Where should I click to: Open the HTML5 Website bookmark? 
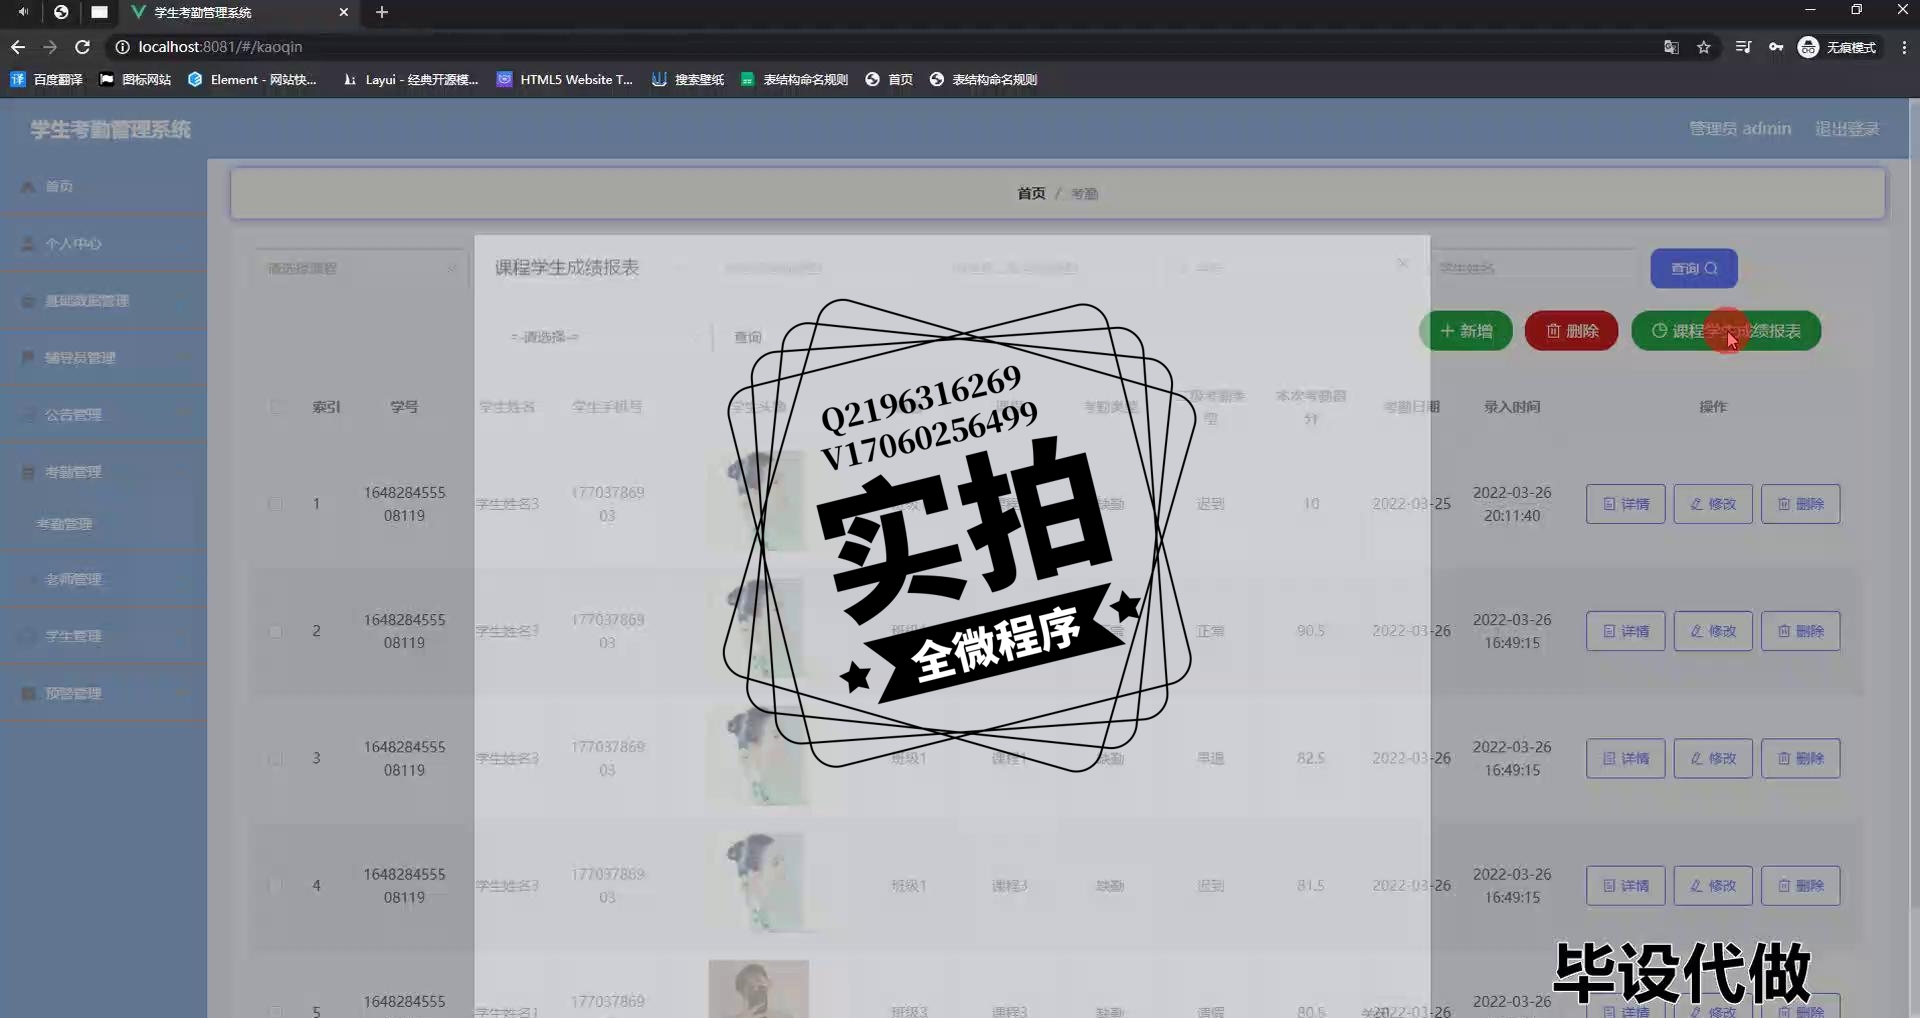tap(565, 79)
